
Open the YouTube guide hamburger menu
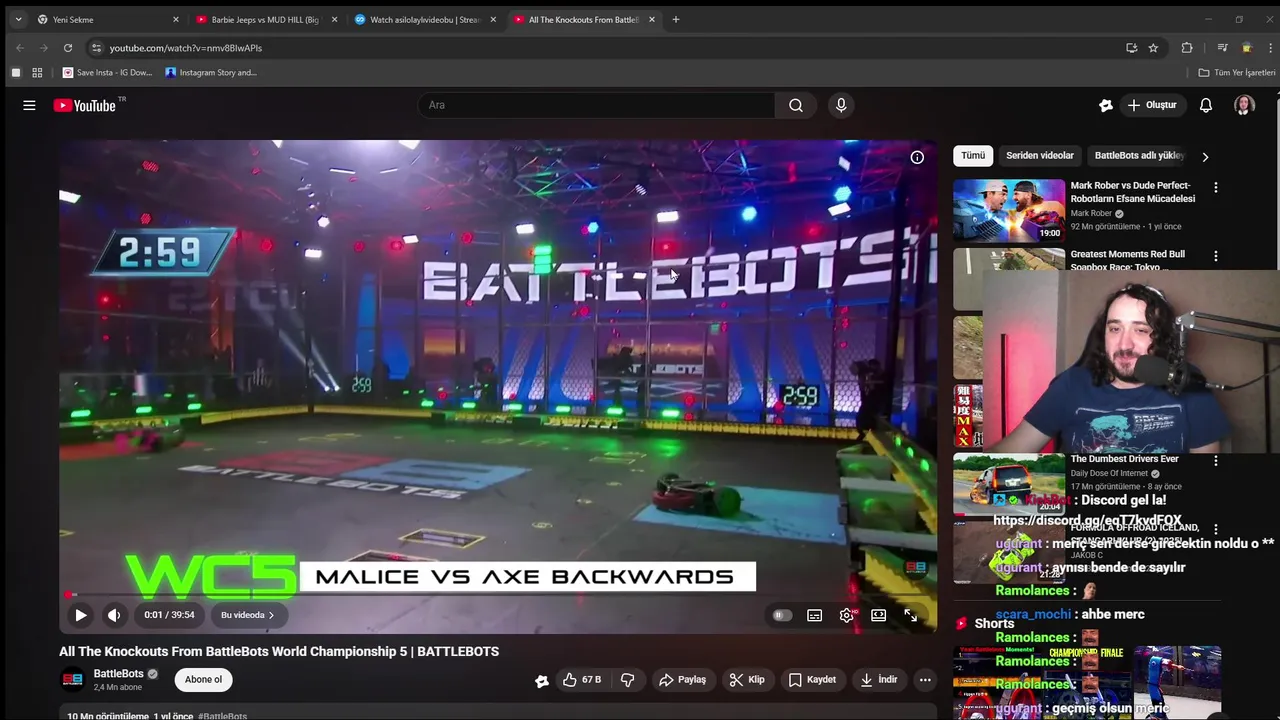(x=29, y=105)
